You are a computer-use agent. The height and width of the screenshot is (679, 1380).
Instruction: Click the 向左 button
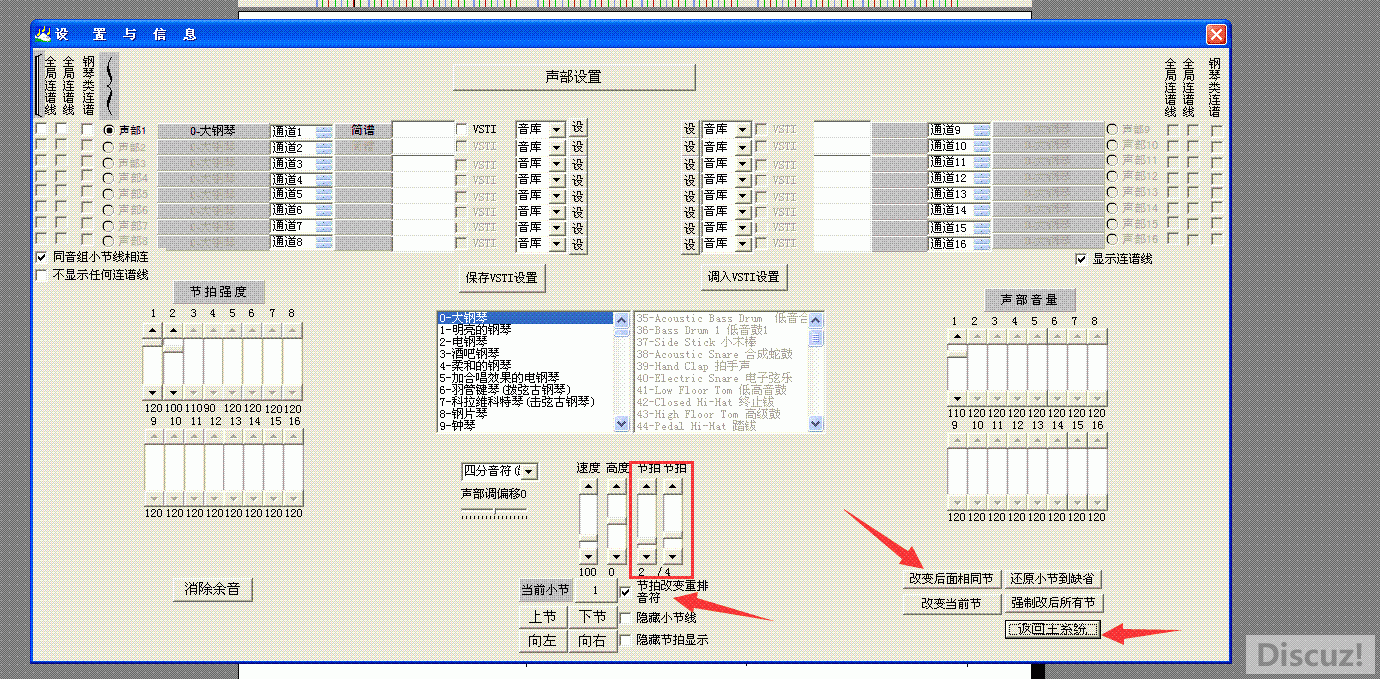click(x=543, y=641)
